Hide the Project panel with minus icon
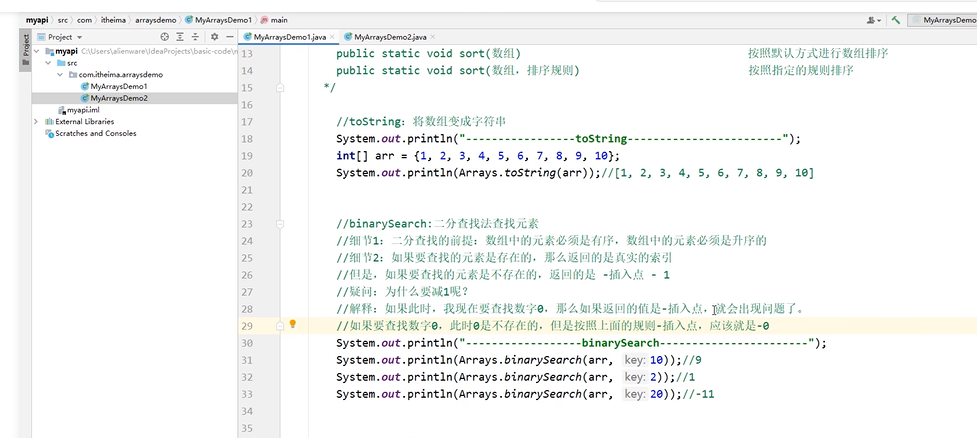The image size is (977, 438). [x=229, y=37]
